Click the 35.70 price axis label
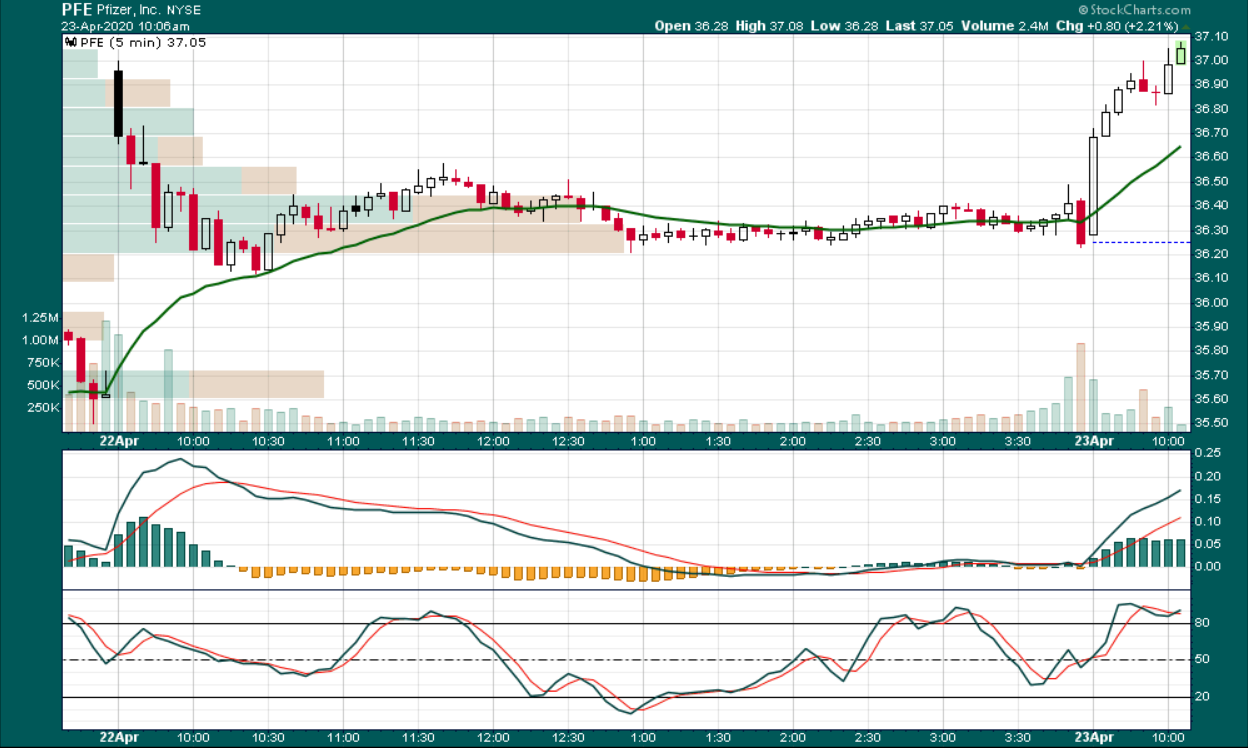 pos(1211,375)
